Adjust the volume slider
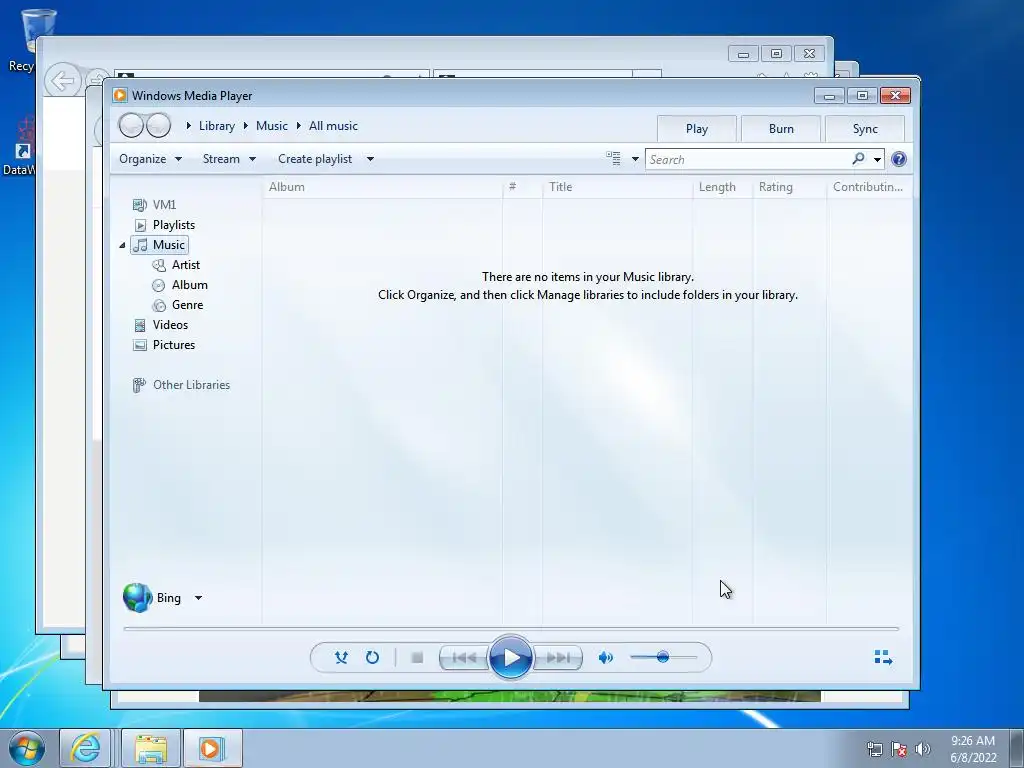 pos(664,657)
